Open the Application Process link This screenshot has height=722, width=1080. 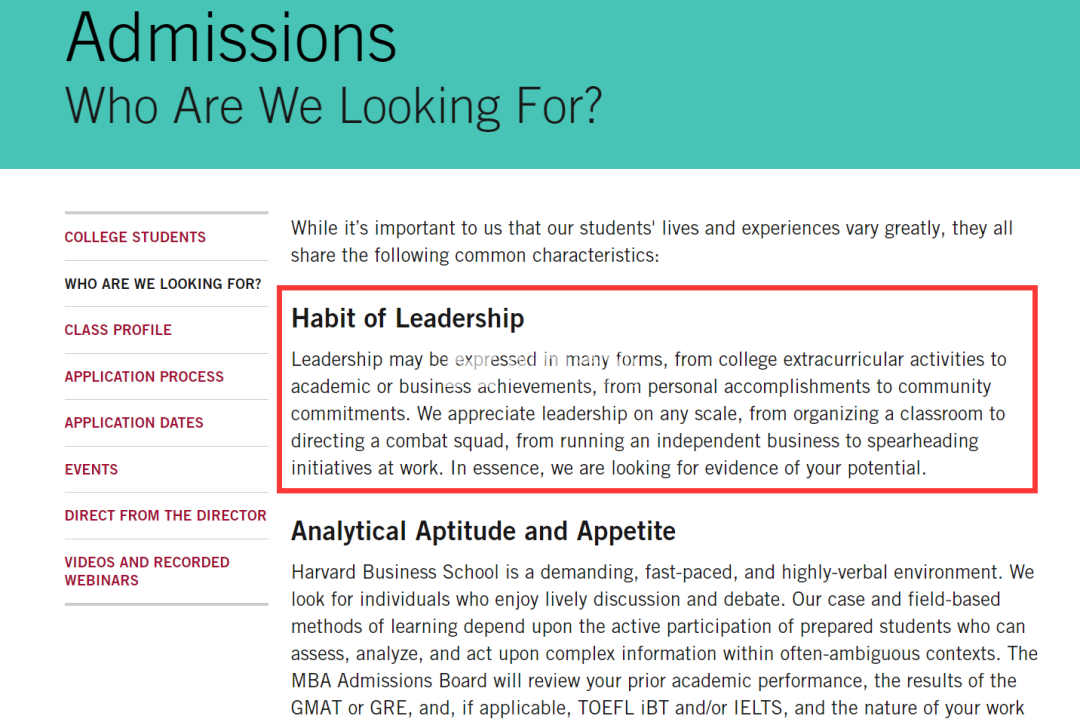[x=144, y=377]
